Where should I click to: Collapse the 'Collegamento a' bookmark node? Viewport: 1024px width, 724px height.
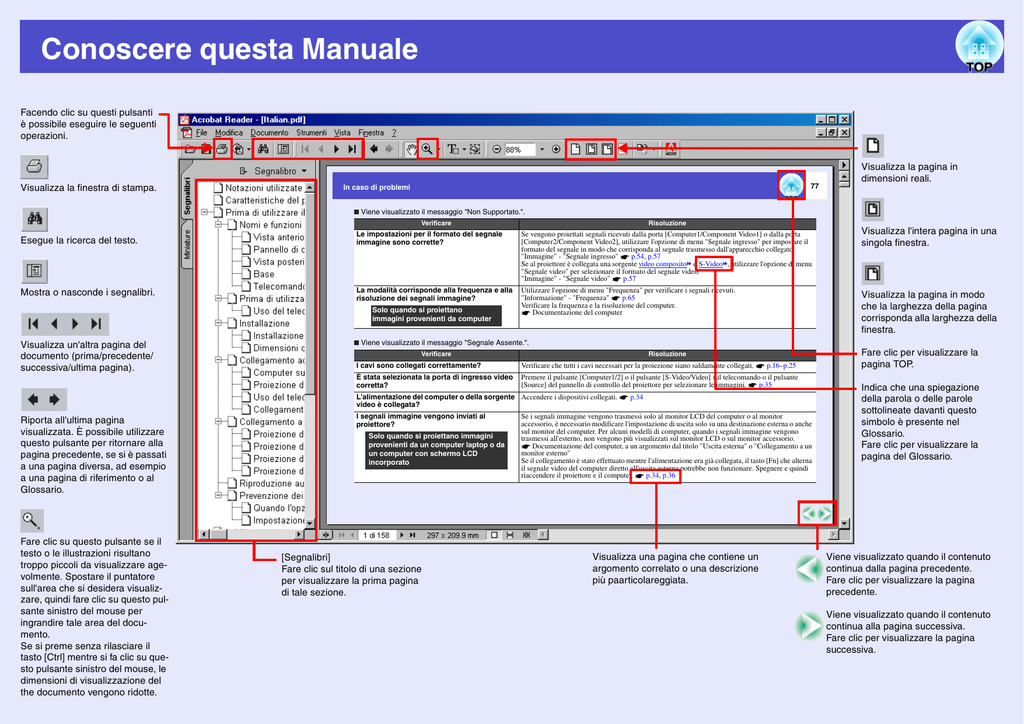click(x=218, y=422)
